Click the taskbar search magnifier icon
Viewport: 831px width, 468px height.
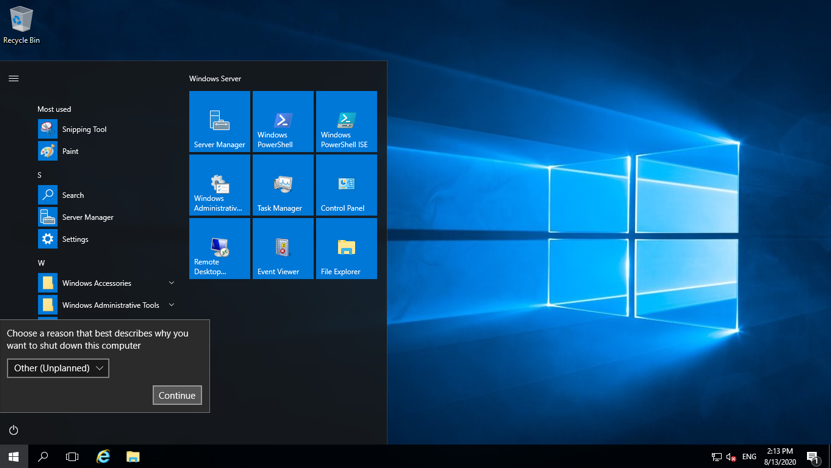pos(43,456)
